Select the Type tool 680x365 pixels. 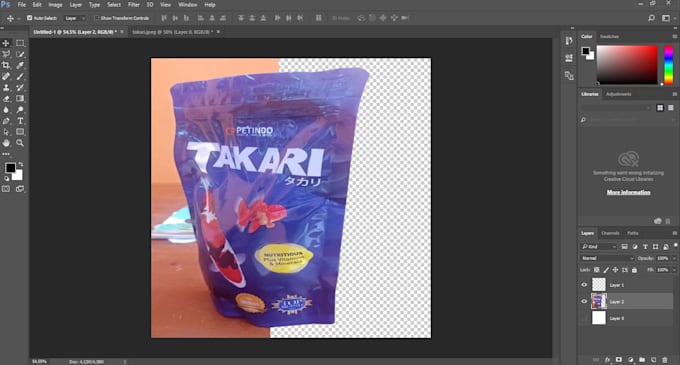tap(20, 121)
